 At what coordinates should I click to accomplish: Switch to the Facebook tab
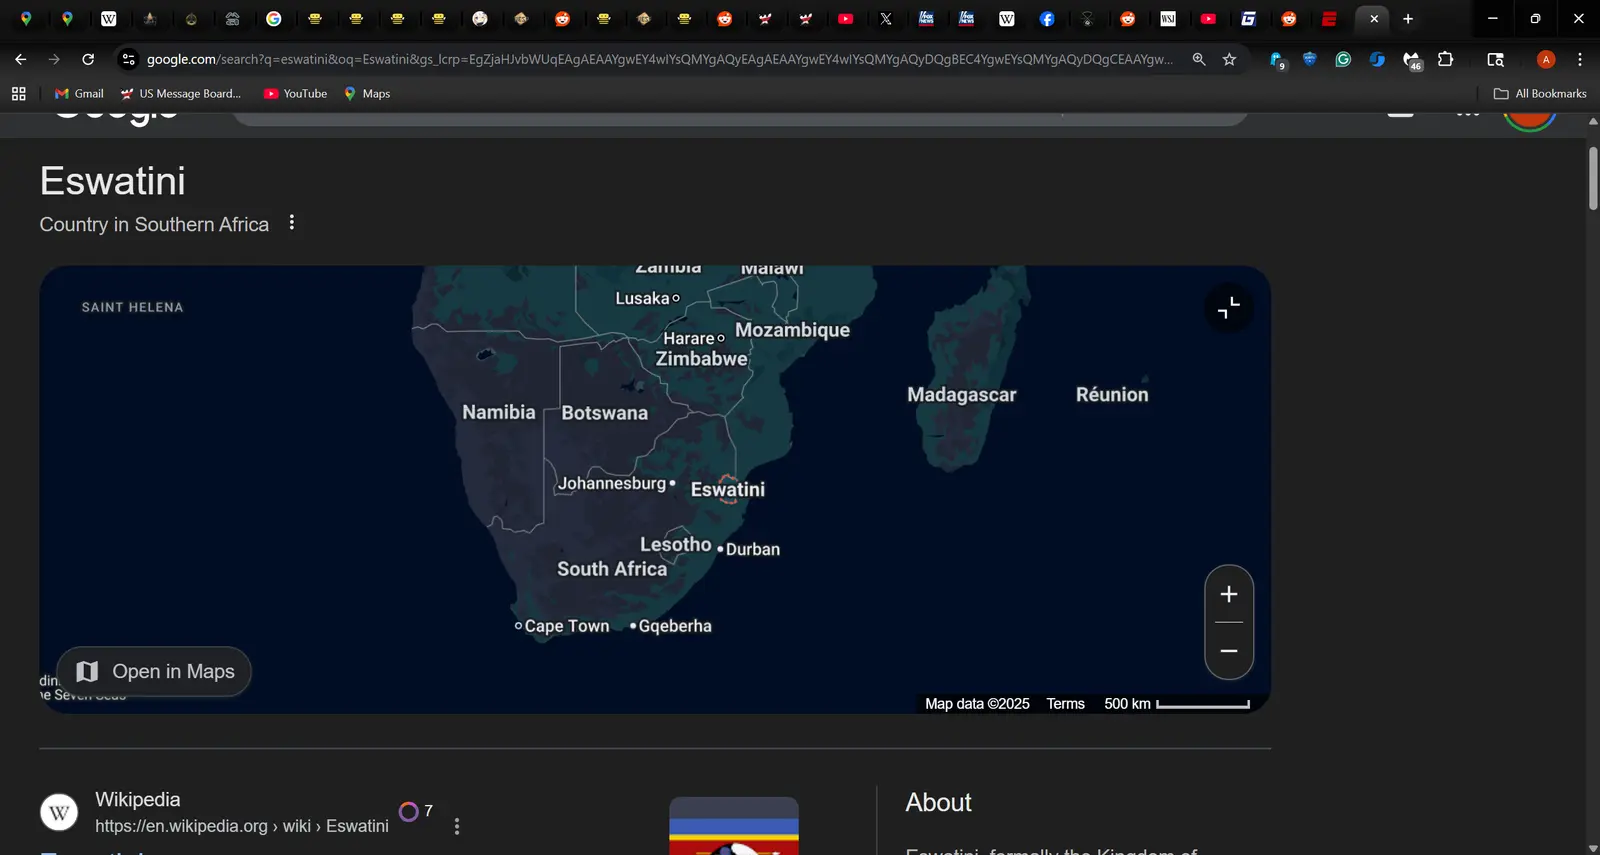[x=1047, y=19]
